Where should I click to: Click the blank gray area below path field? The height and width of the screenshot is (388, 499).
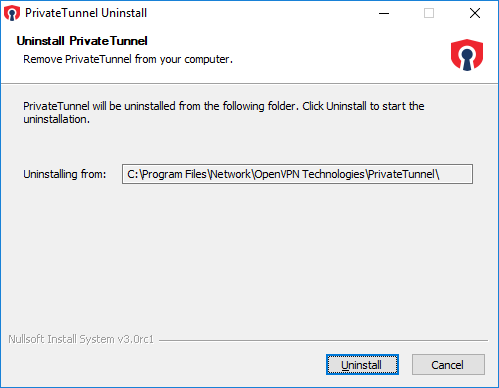(x=249, y=257)
